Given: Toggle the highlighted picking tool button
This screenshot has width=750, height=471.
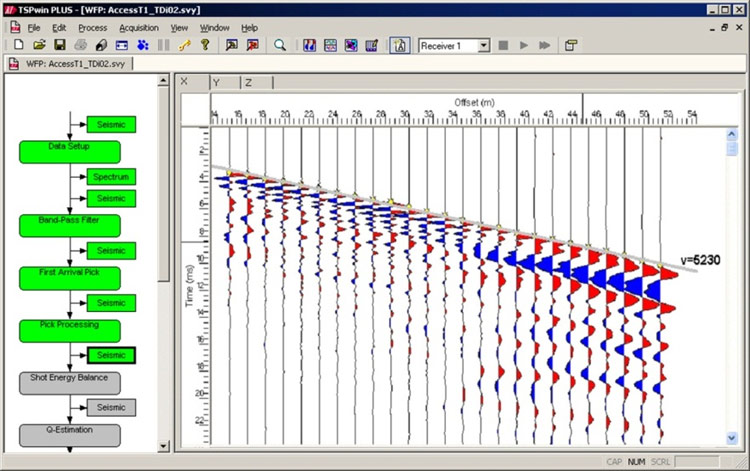Looking at the screenshot, I should (399, 45).
